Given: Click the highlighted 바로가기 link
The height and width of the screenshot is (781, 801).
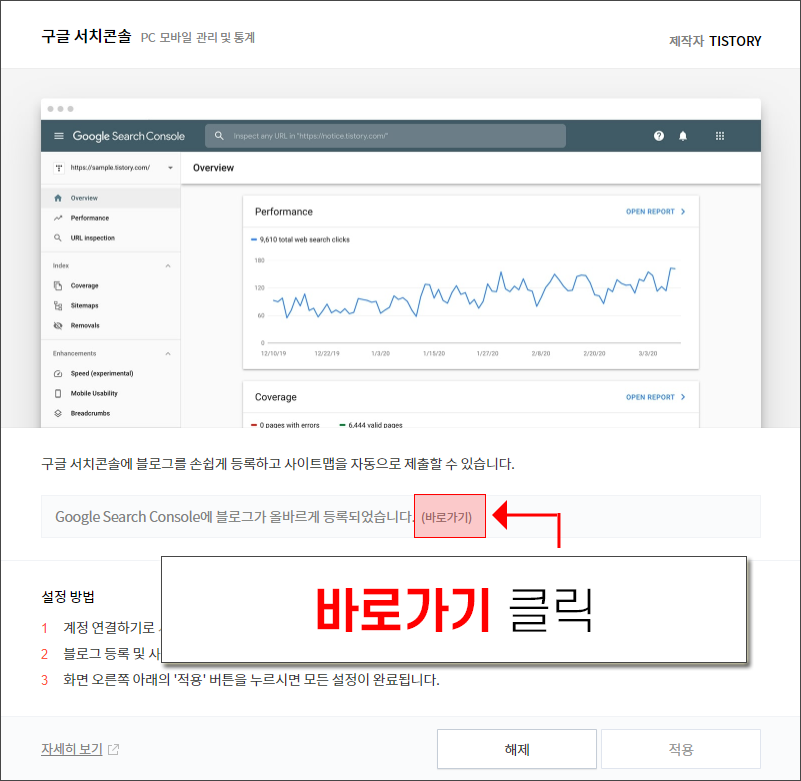Looking at the screenshot, I should [449, 515].
